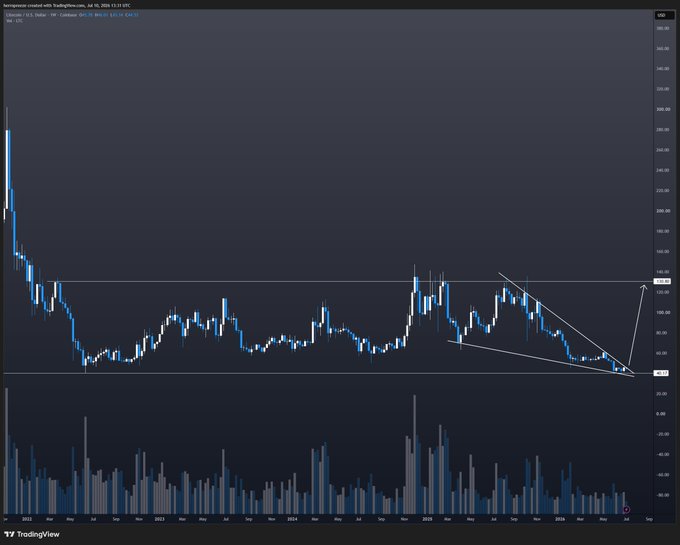Click the 2025 label on time axis
This screenshot has width=680, height=545.
click(x=427, y=519)
